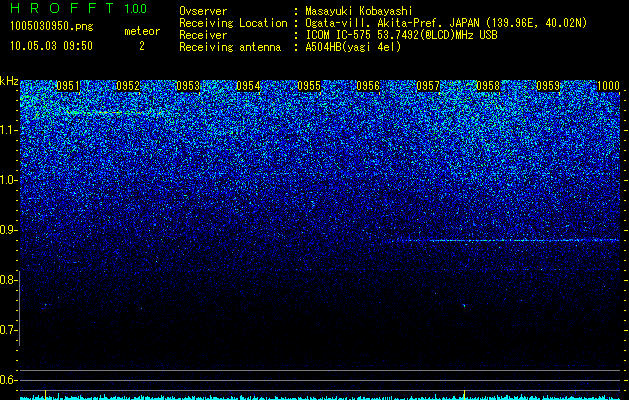Click the date stamp 10.05.03 09:50

[51, 46]
